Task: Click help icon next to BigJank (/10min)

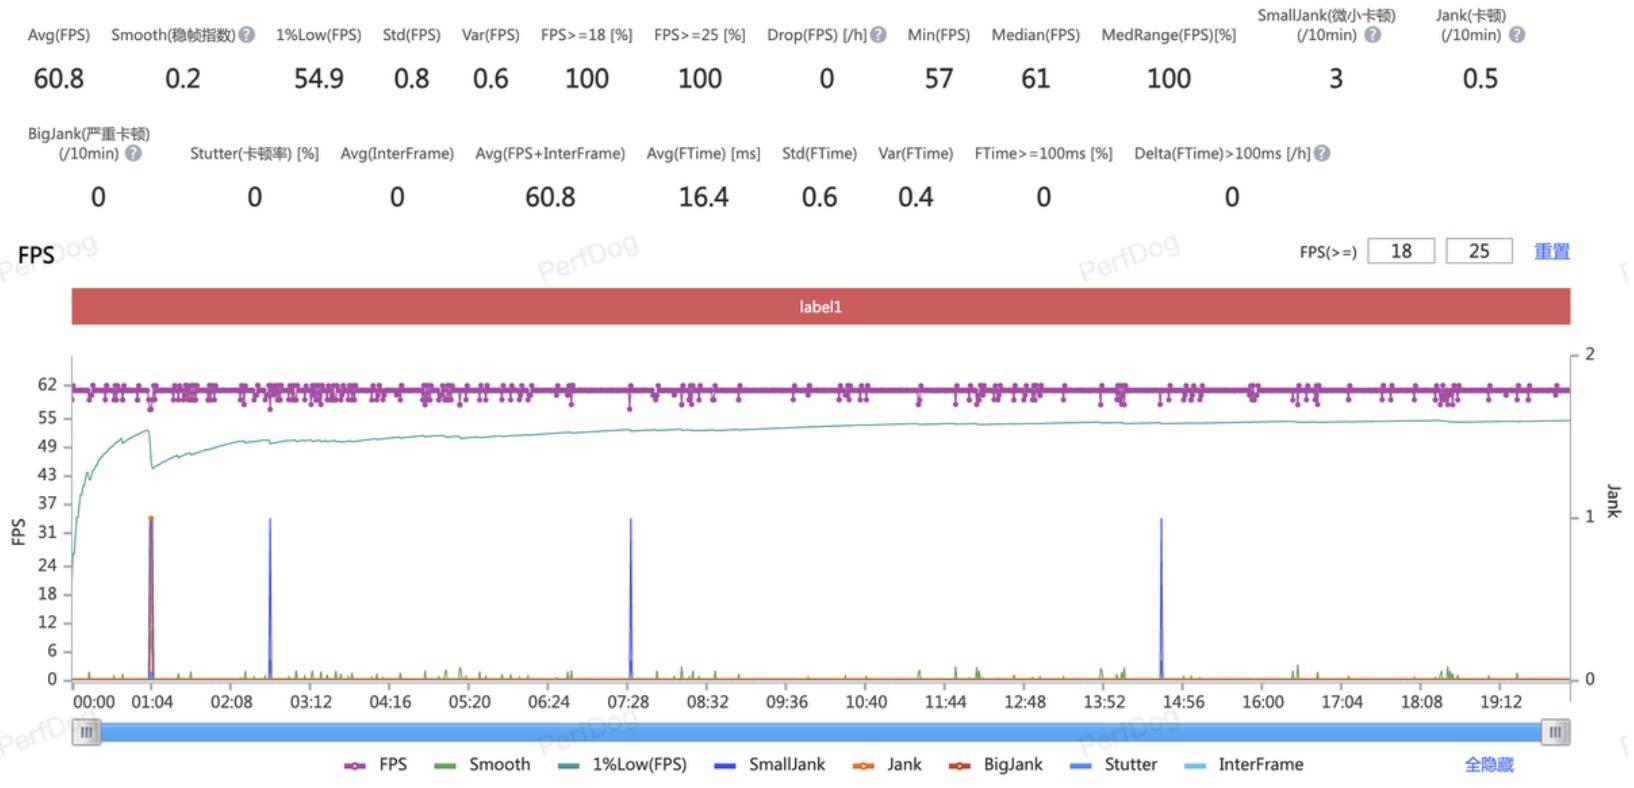Action: [x=133, y=153]
